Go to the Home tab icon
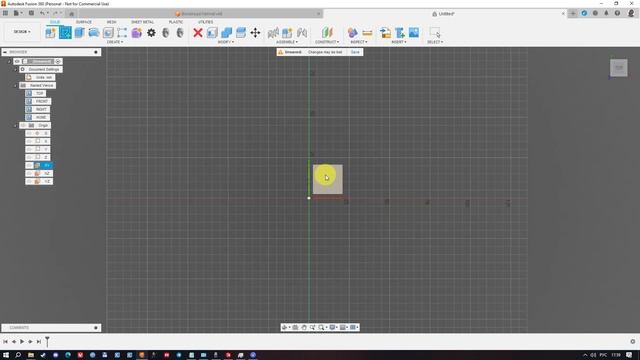640x360 pixels. point(71,13)
